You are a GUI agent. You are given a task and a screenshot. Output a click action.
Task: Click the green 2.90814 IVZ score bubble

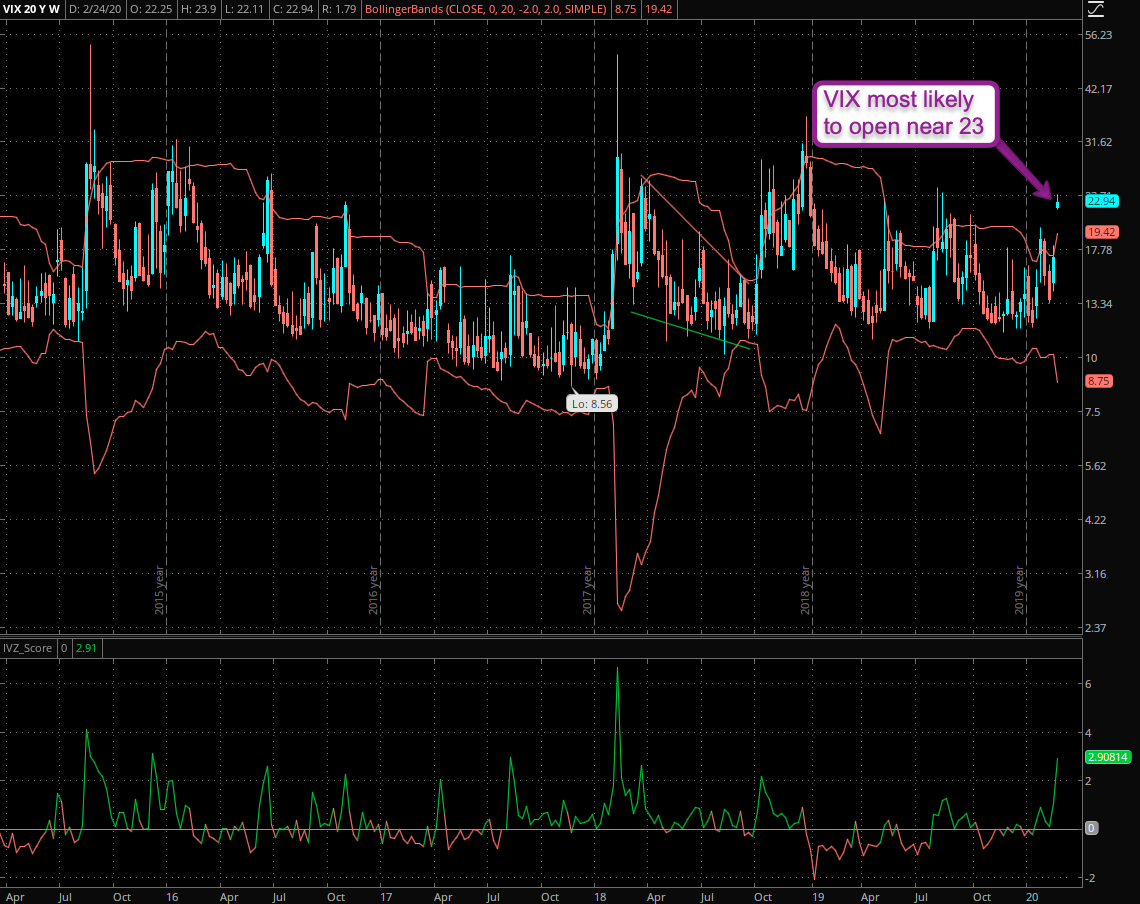point(1107,757)
